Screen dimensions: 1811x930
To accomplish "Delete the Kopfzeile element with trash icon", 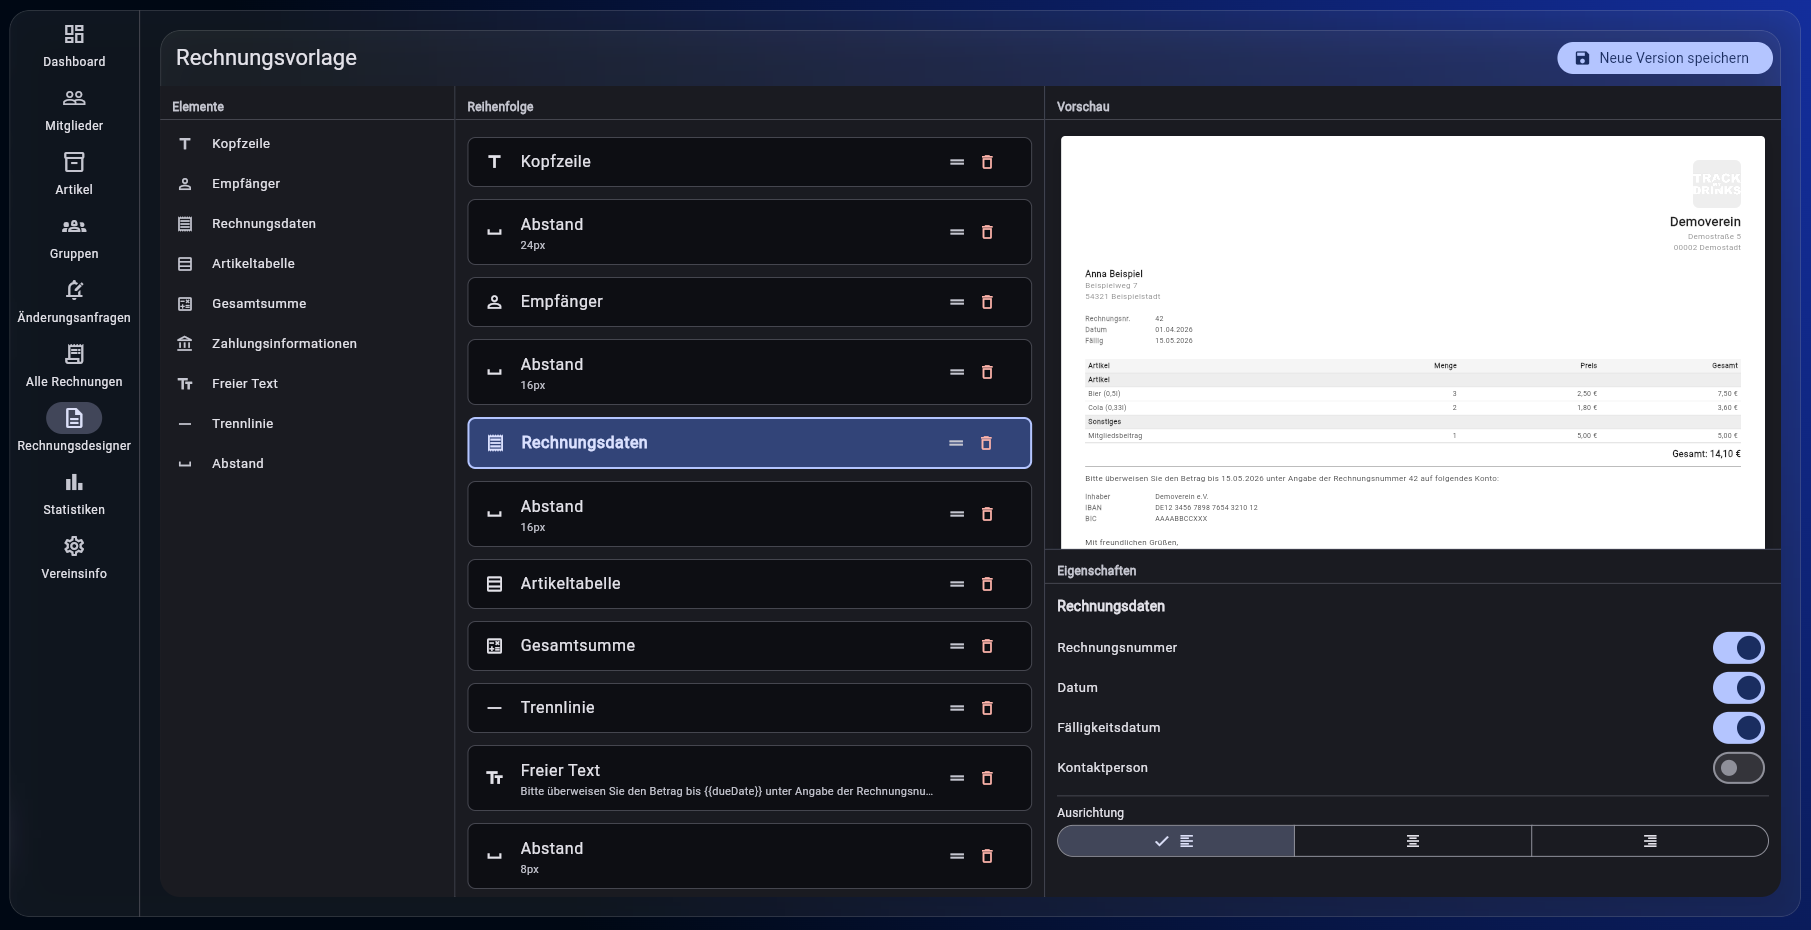I will pyautogui.click(x=987, y=162).
